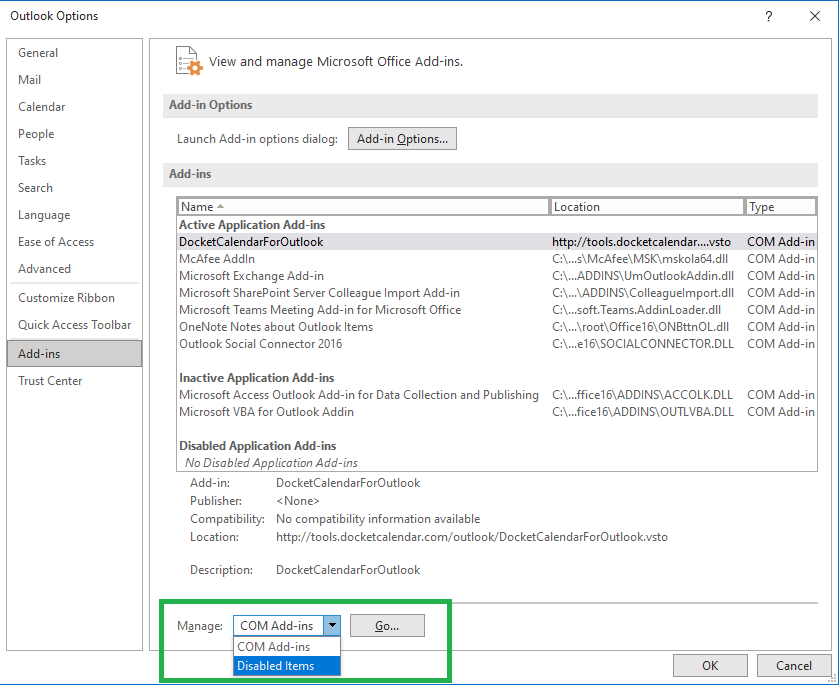Image resolution: width=839 pixels, height=685 pixels.
Task: Choose Disabled Items from Manage list
Action: coord(287,666)
